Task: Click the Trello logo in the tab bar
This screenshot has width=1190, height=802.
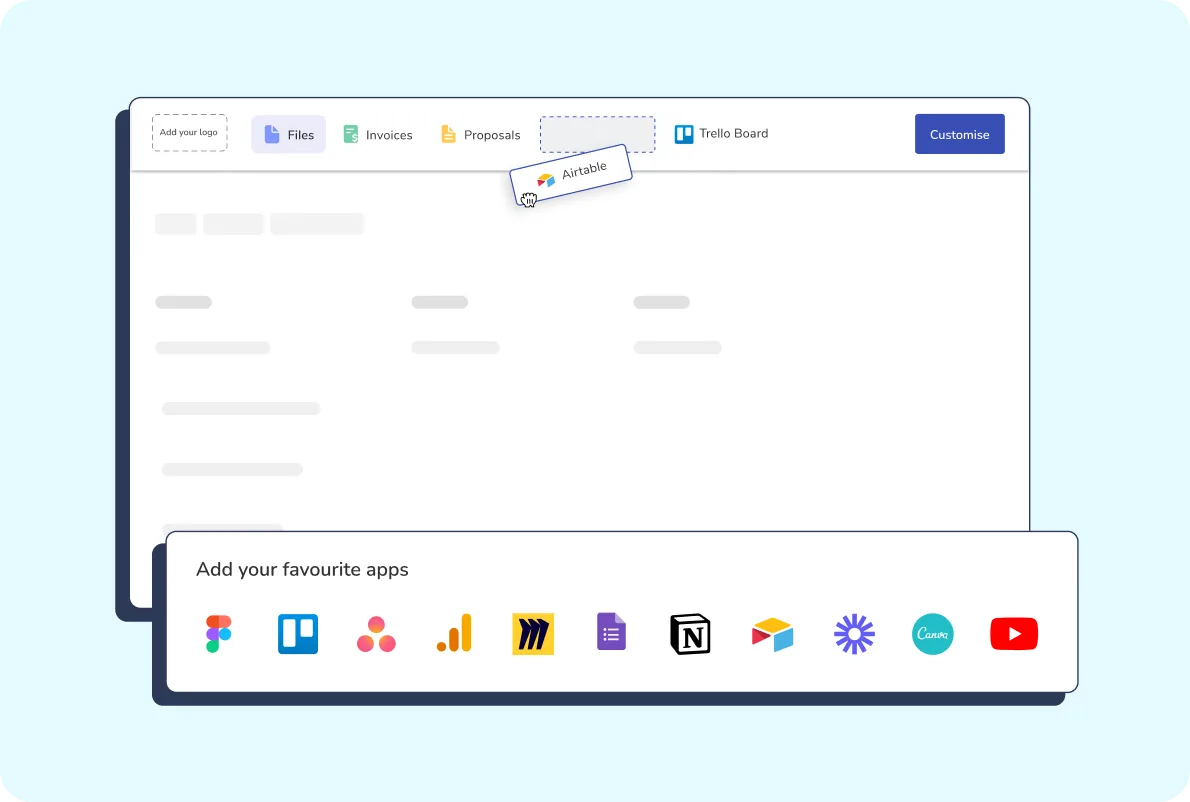Action: (684, 134)
